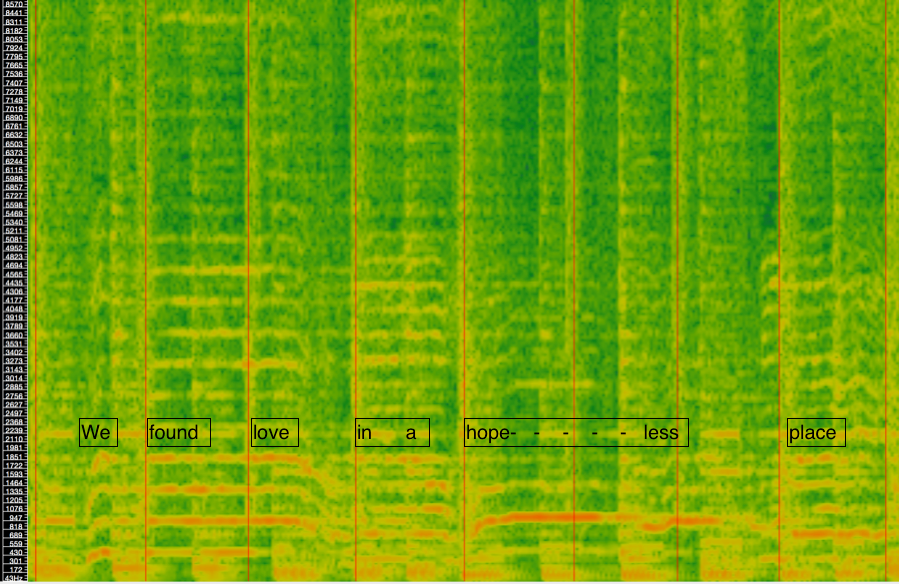Select the 5340 frequency axis label
The image size is (900, 585).
pos(14,222)
